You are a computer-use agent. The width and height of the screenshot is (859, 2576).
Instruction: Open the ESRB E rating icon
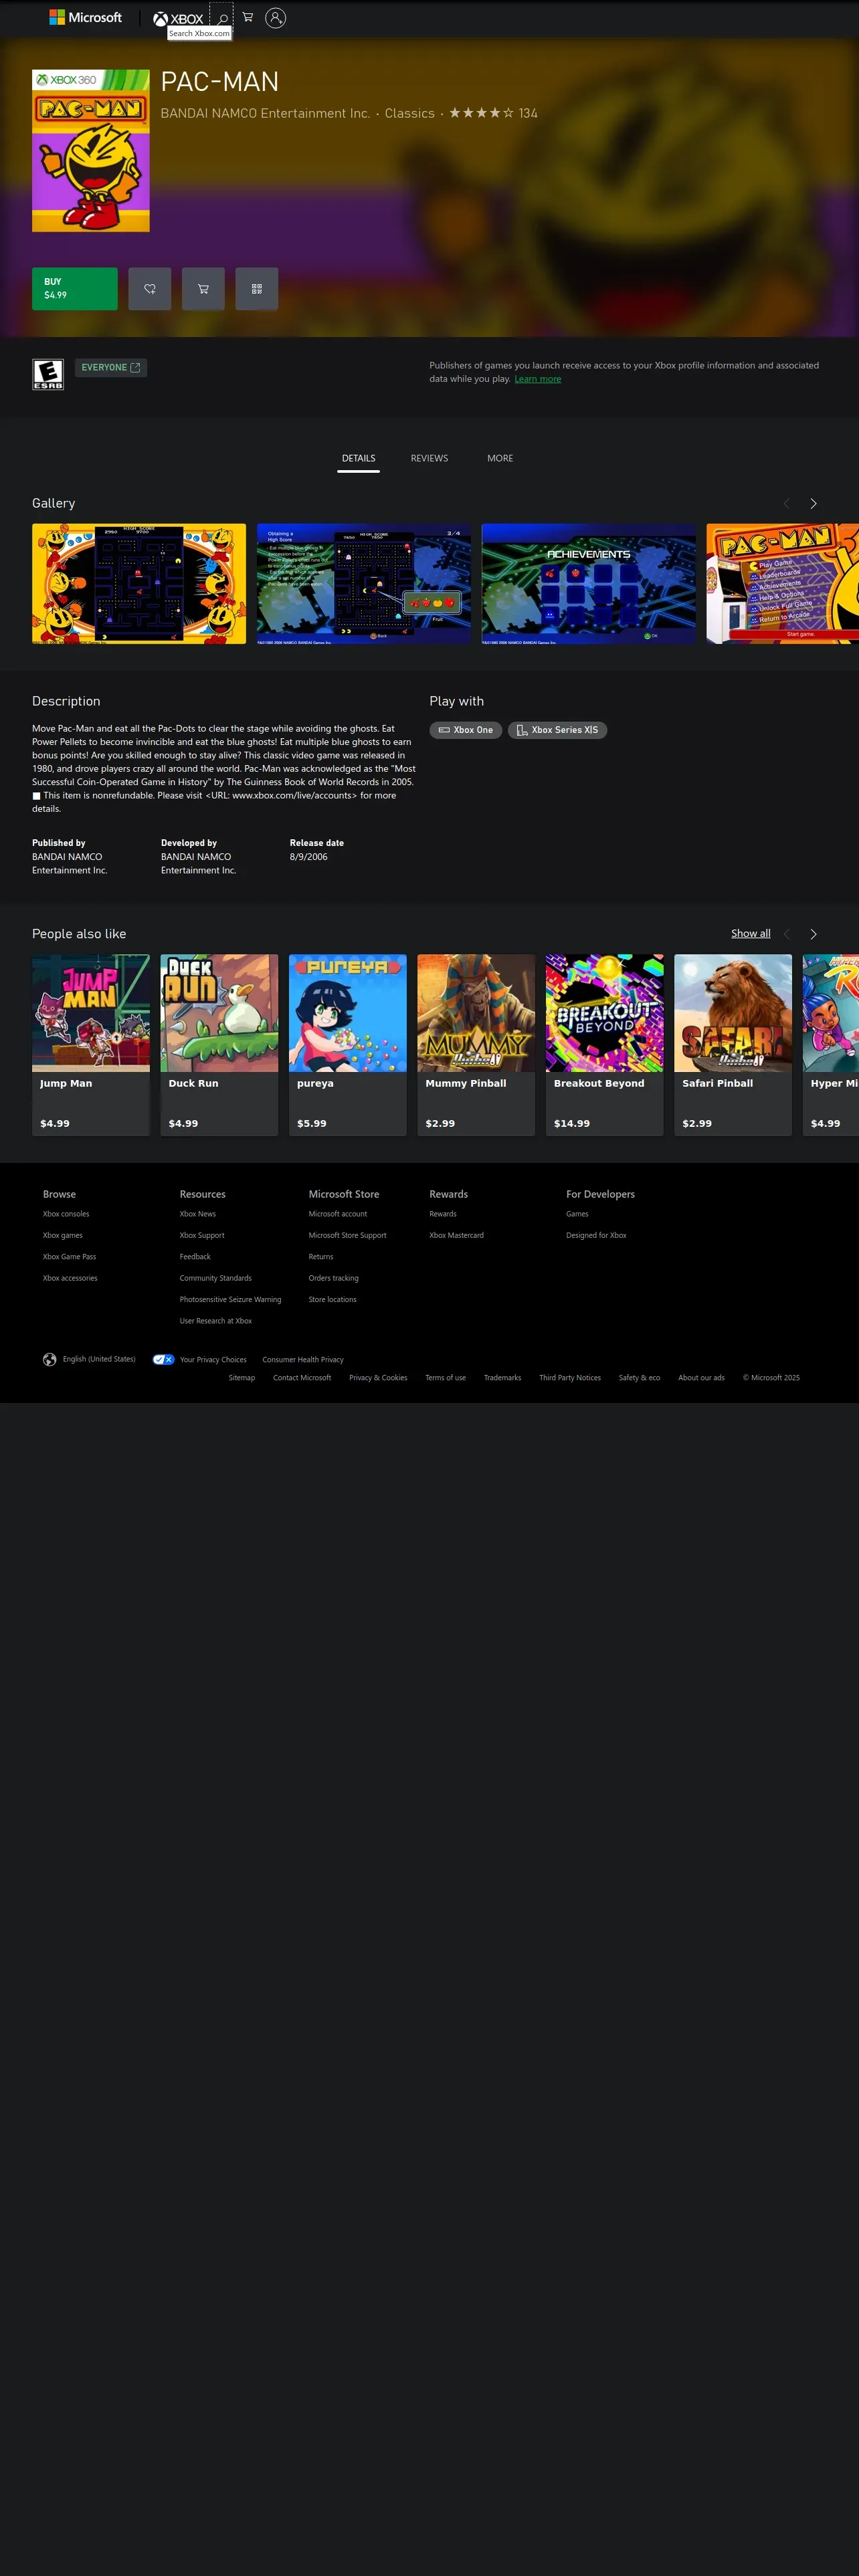pos(48,374)
